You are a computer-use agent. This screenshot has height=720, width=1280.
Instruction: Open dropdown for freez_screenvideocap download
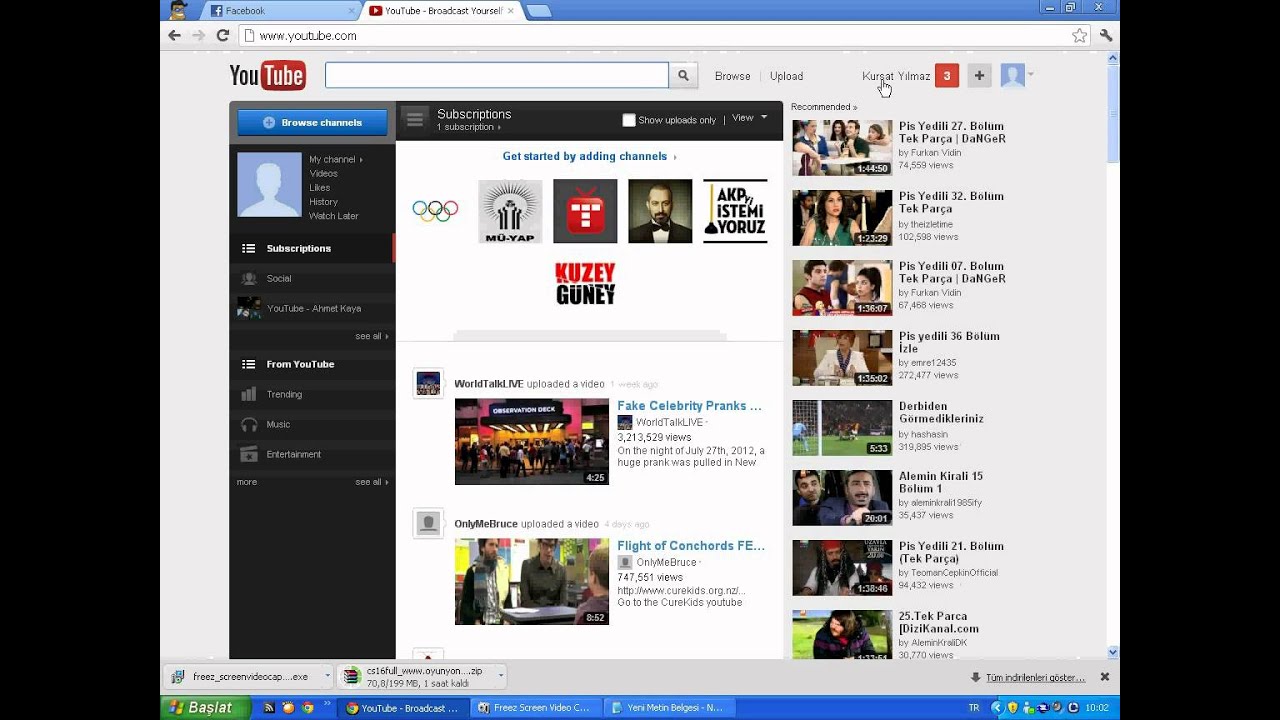click(326, 677)
